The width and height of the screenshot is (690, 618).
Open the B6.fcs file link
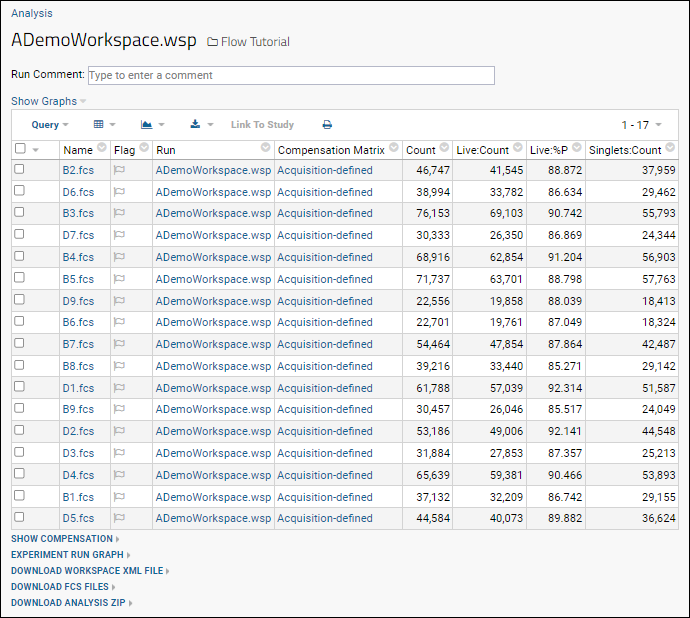(x=78, y=323)
